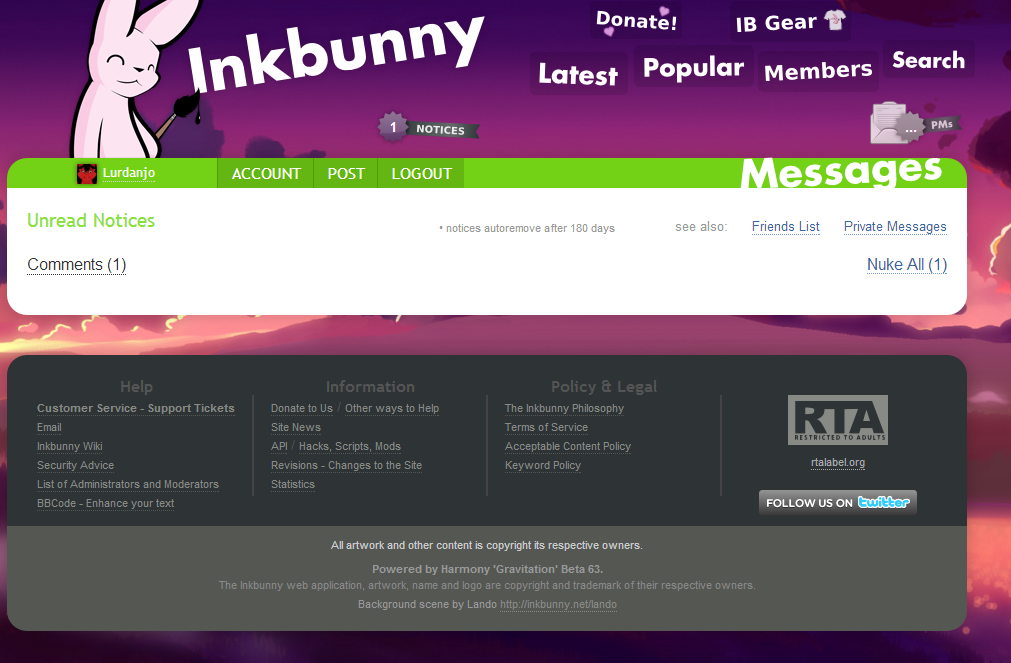Open Customer Service - Support Tickets

click(135, 408)
